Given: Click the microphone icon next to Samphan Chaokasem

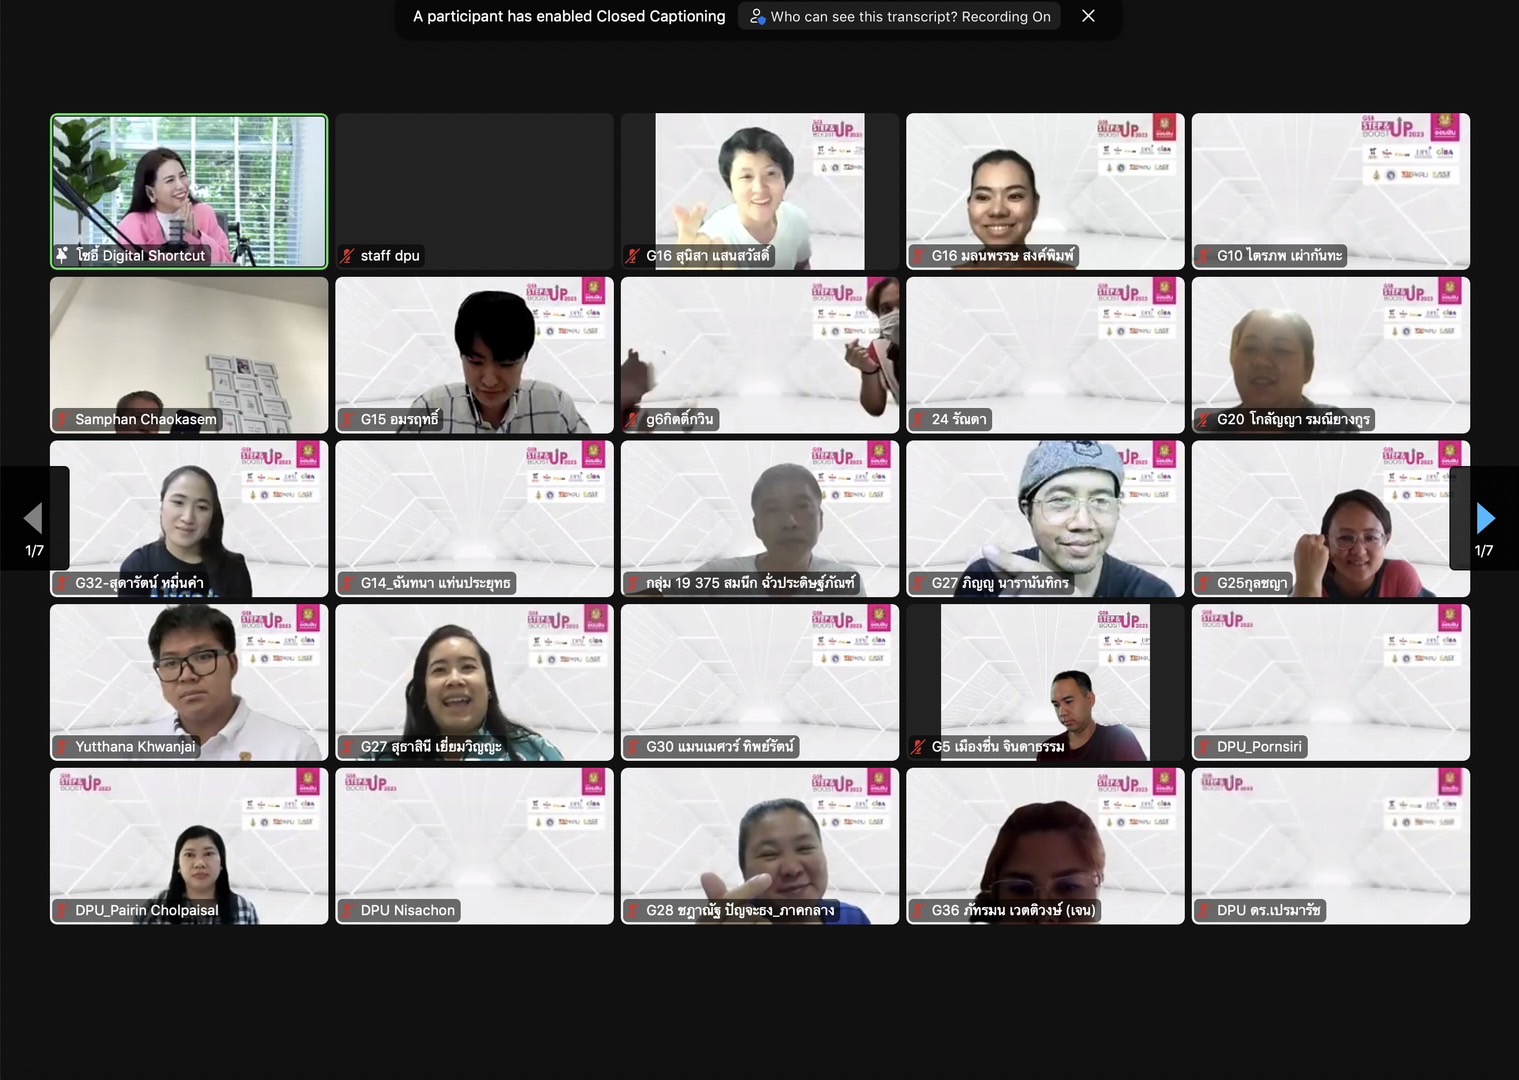Looking at the screenshot, I should (62, 419).
